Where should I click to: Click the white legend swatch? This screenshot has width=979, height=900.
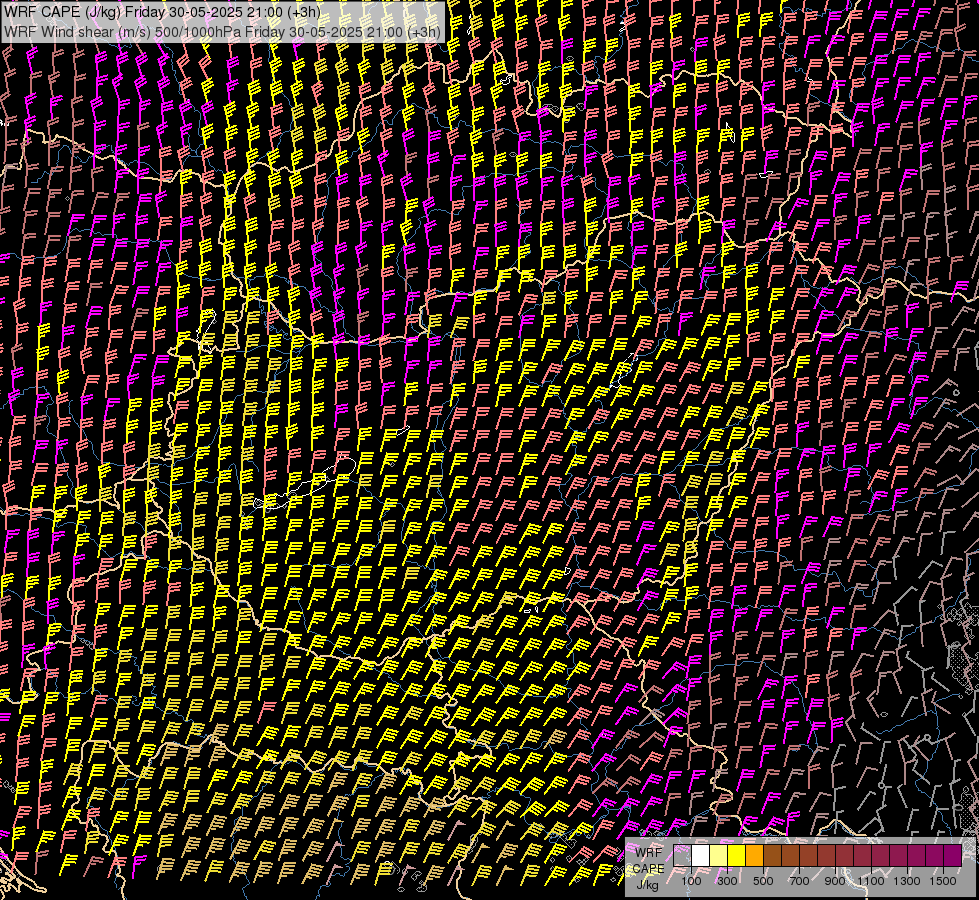click(x=701, y=855)
